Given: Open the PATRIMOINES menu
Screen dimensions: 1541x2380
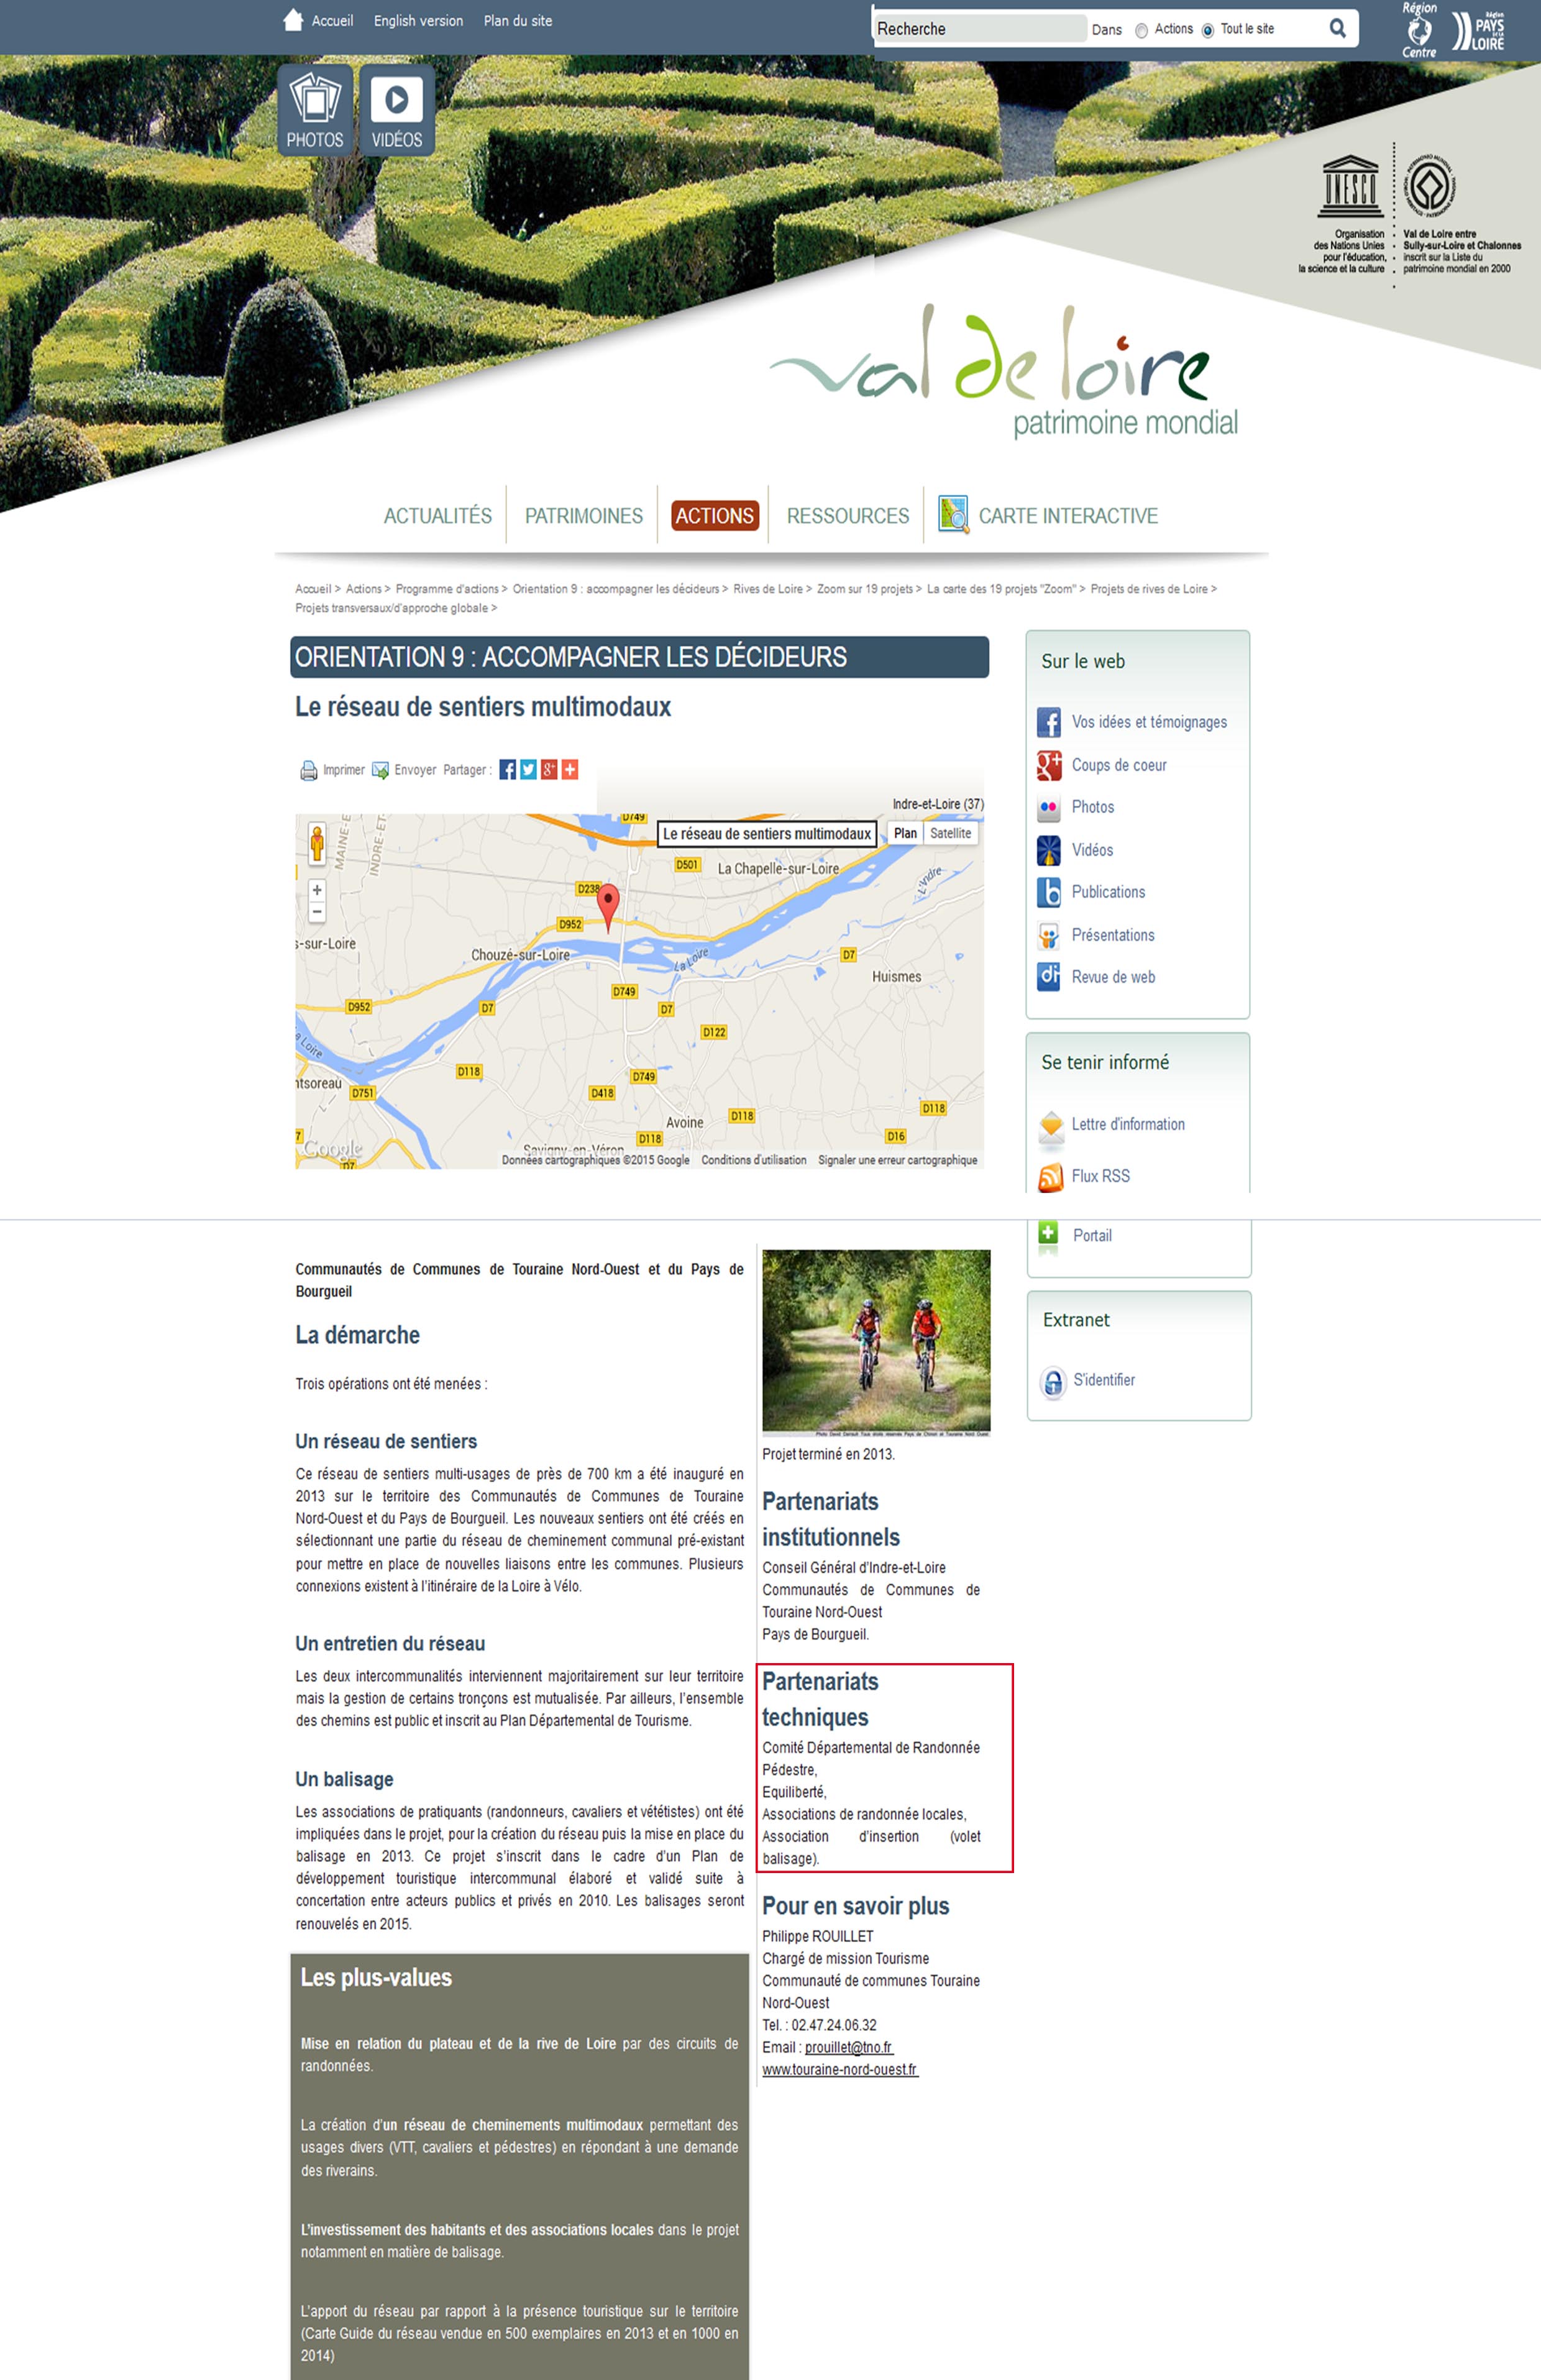Looking at the screenshot, I should click(583, 516).
